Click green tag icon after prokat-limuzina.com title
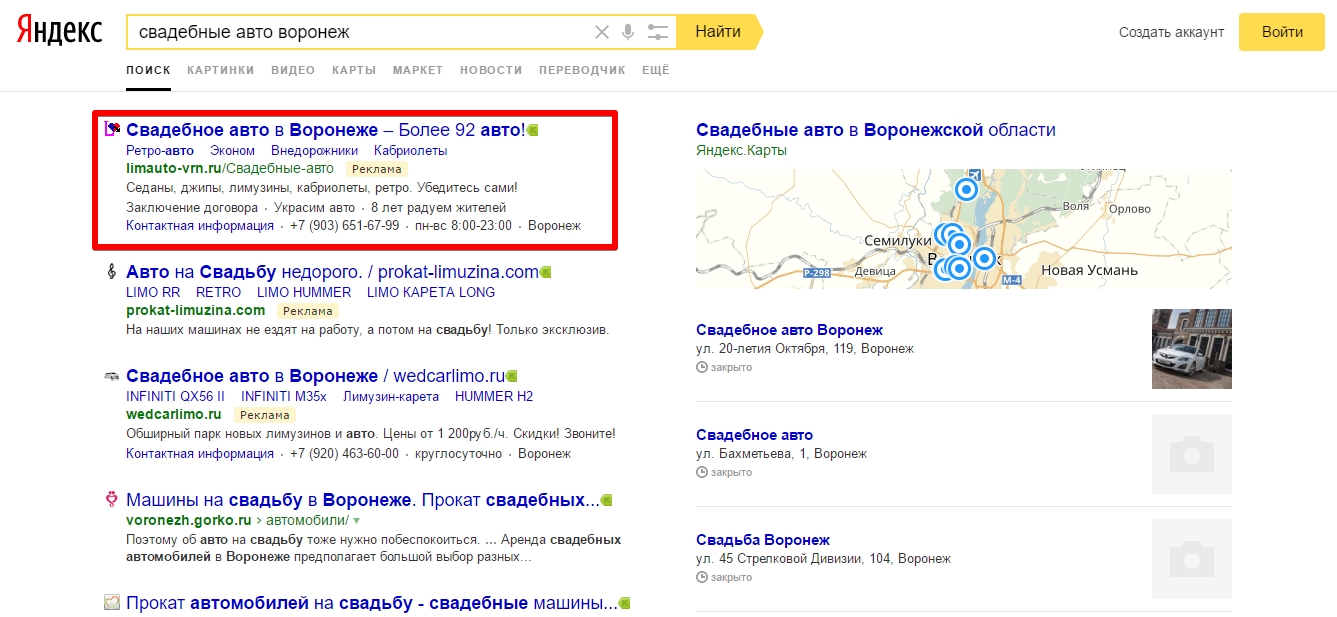This screenshot has height=617, width=1337. (x=546, y=272)
